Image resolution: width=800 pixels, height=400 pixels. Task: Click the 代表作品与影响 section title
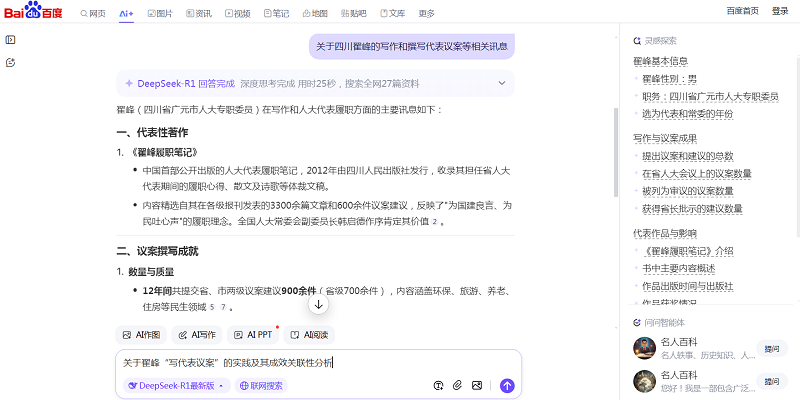(x=665, y=234)
